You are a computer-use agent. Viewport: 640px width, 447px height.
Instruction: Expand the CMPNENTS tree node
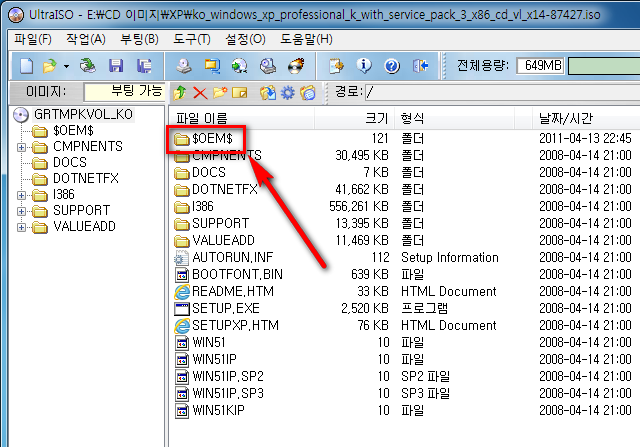point(21,147)
